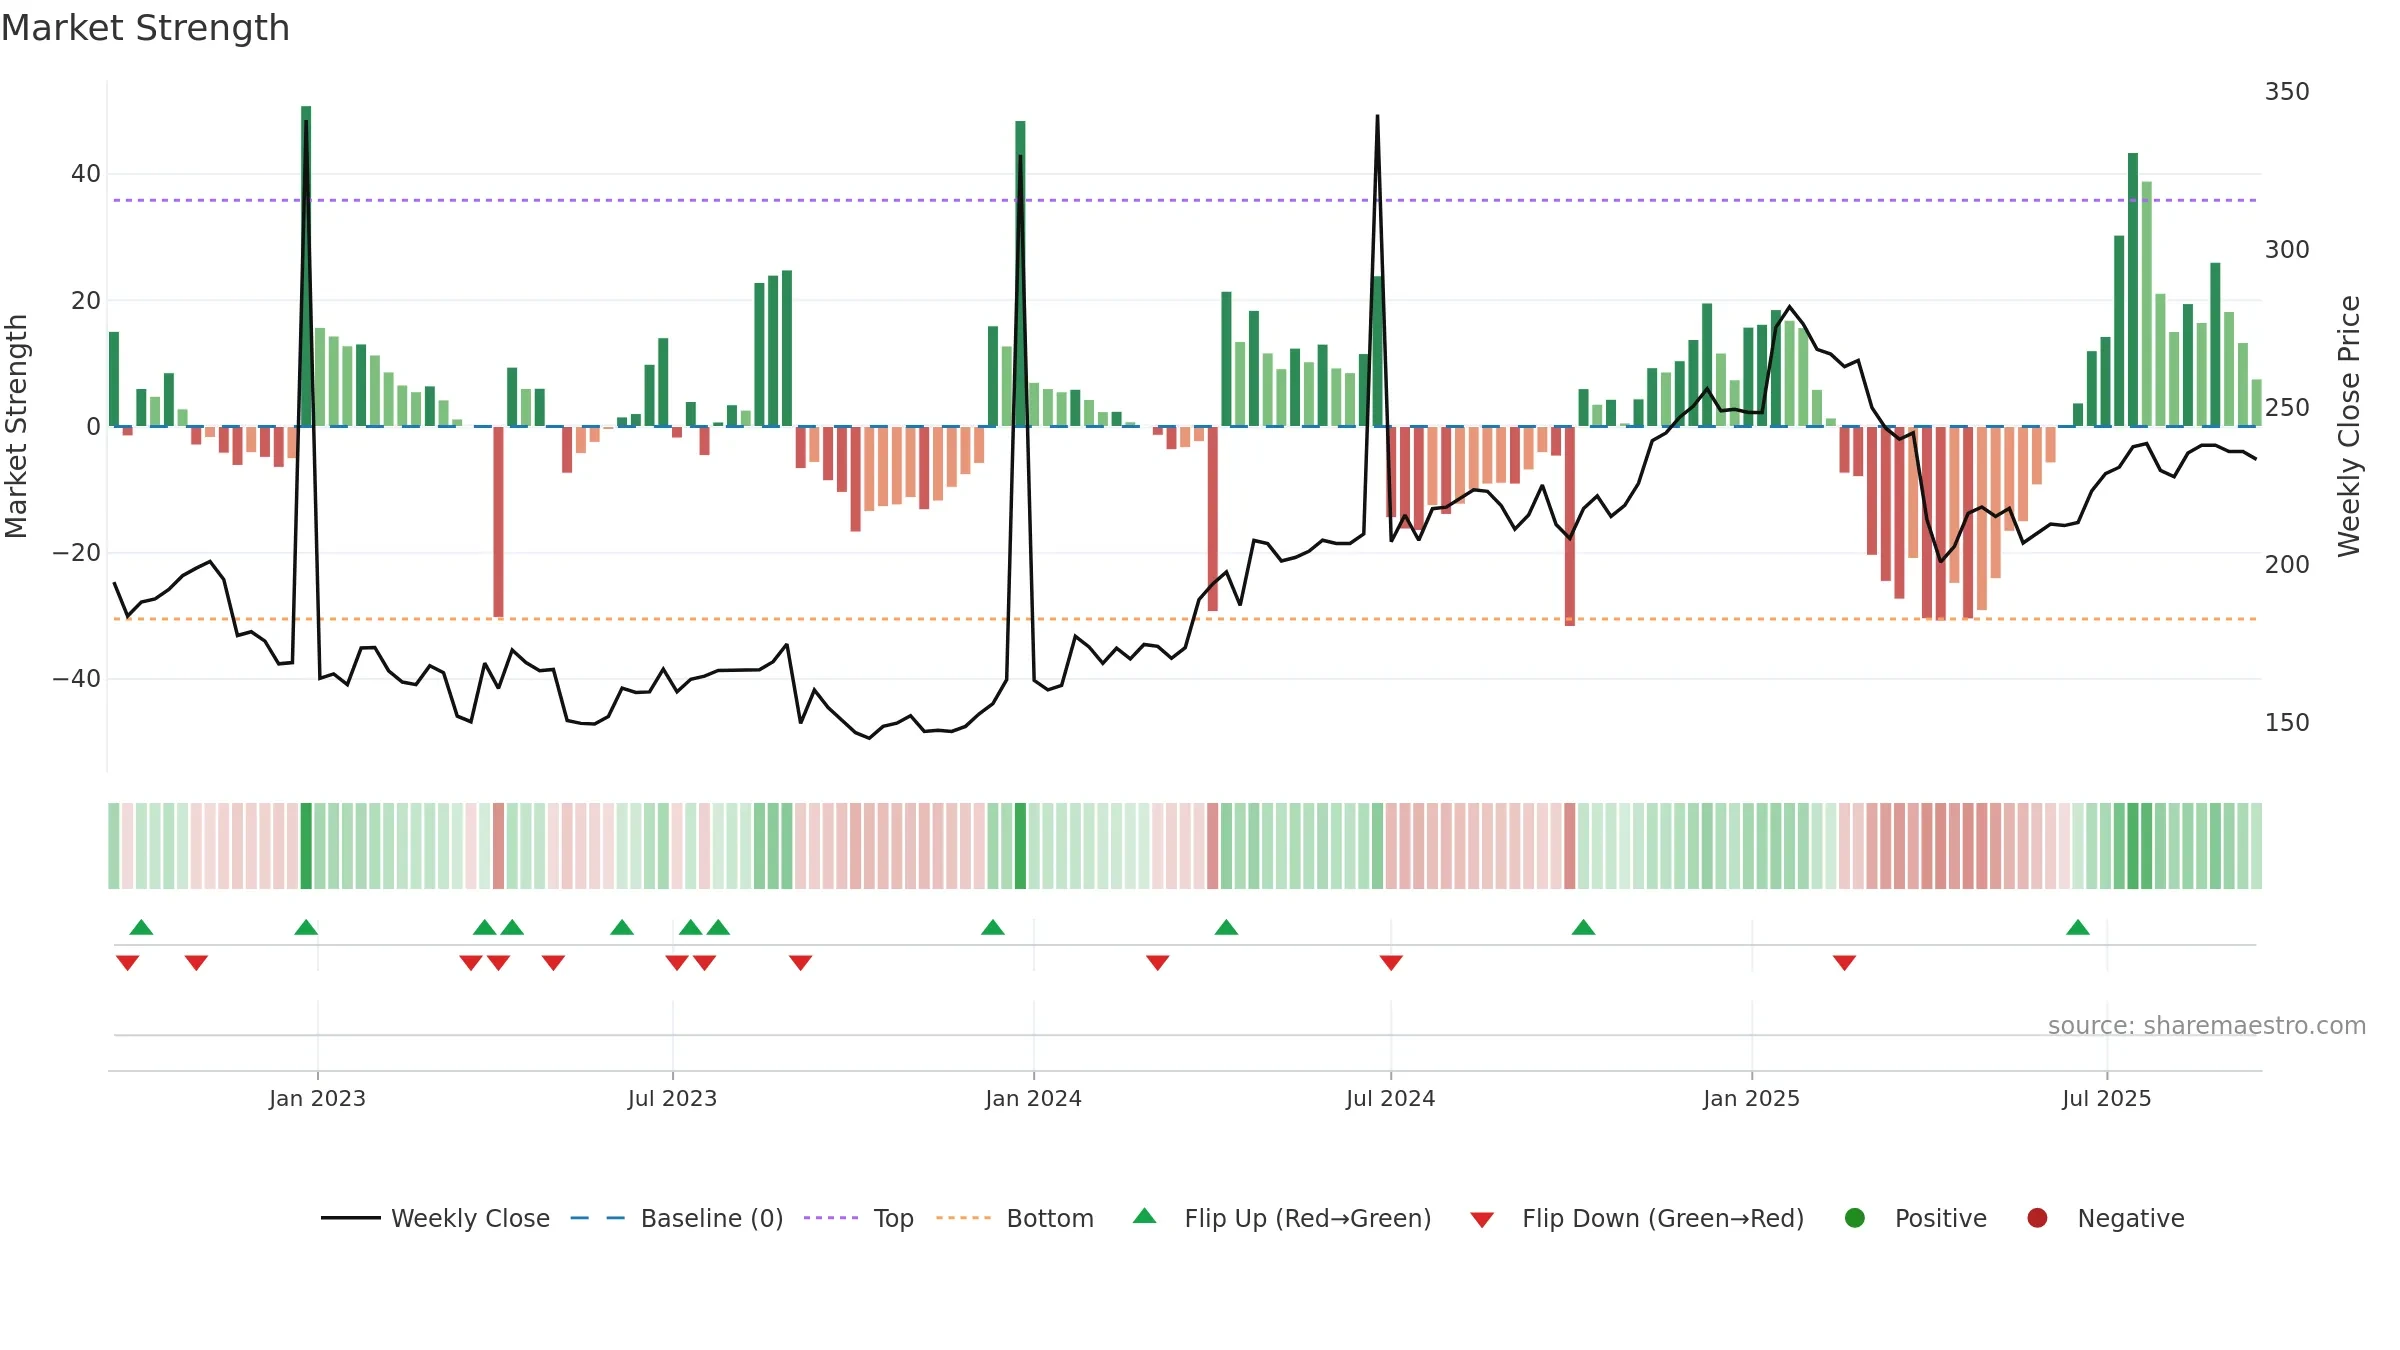Toggle Flip Down (Green→Red) legend entry
The width and height of the screenshot is (2400, 1350).
(x=1637, y=1218)
